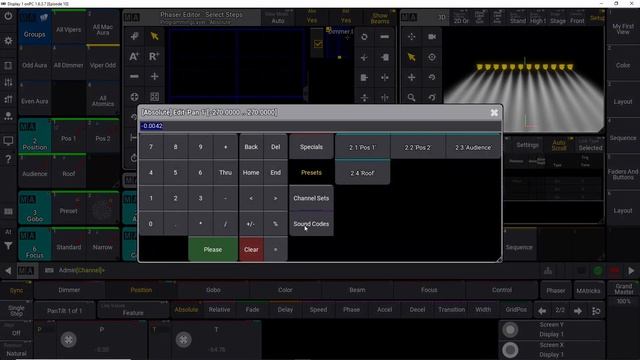This screenshot has width=640, height=360.
Task: Click the Specials button in calculator
Action: point(311,147)
